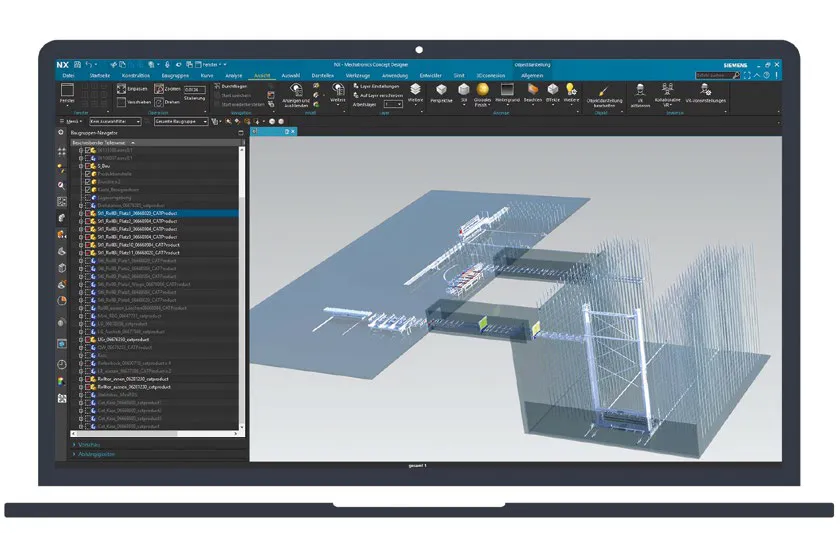
Task: Open the Kein Auswahlfilter dropdown
Action: click(x=115, y=122)
